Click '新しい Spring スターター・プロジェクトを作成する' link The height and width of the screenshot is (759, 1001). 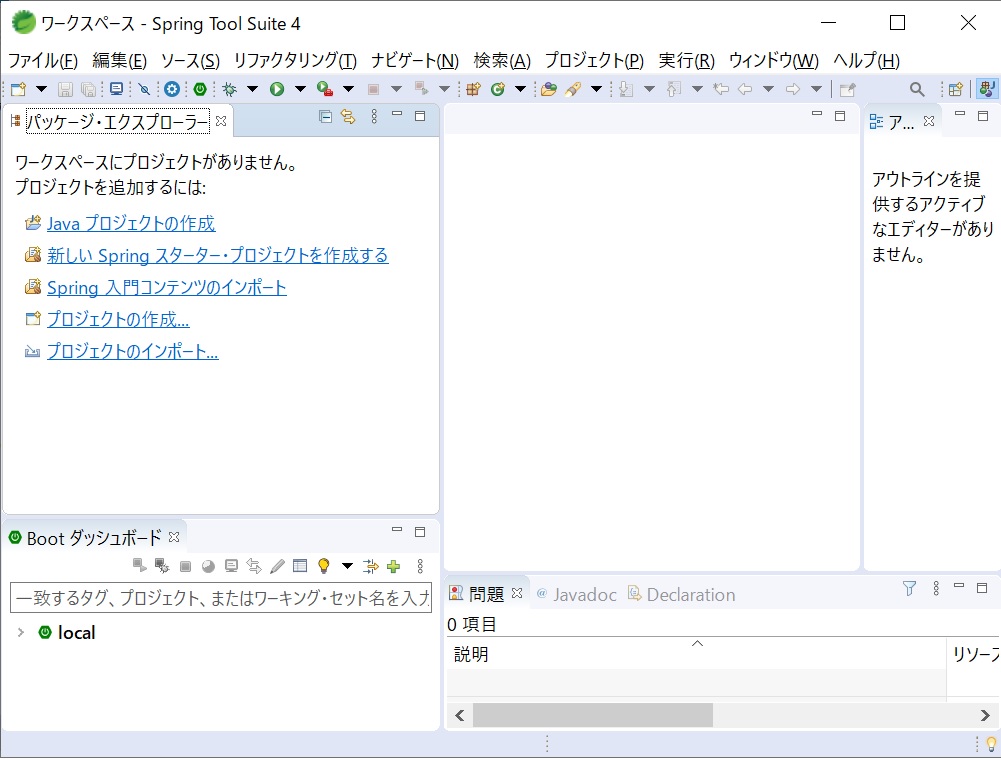click(x=218, y=255)
